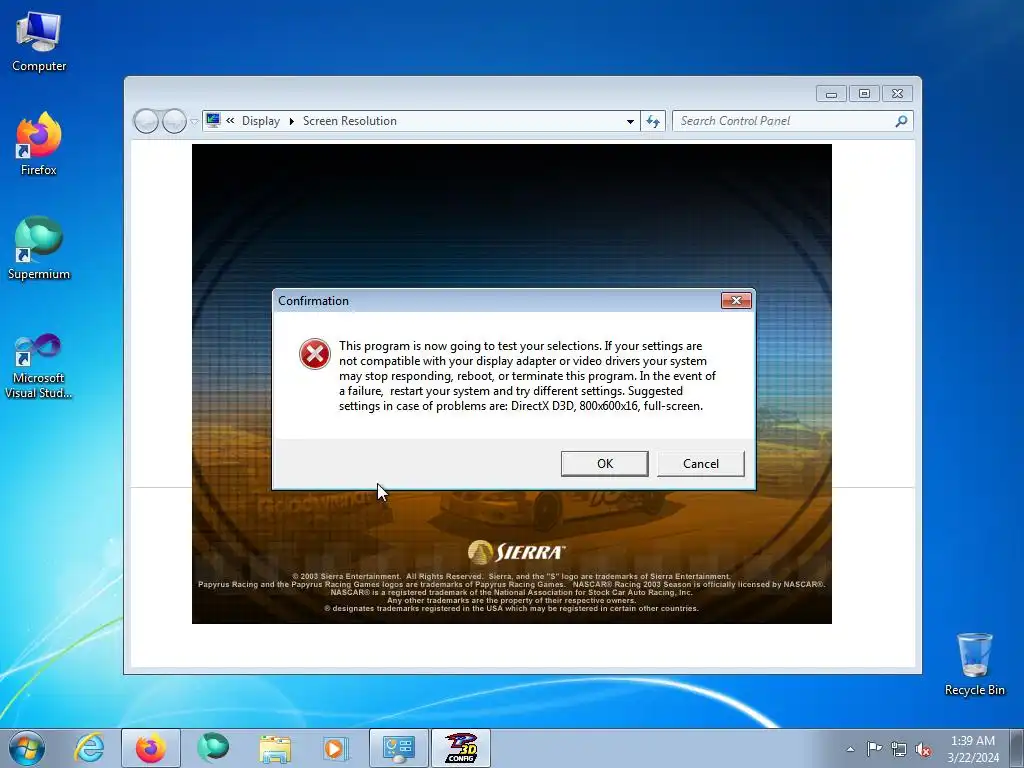Minimize the Screen Resolution window
This screenshot has height=768, width=1024.
click(831, 94)
